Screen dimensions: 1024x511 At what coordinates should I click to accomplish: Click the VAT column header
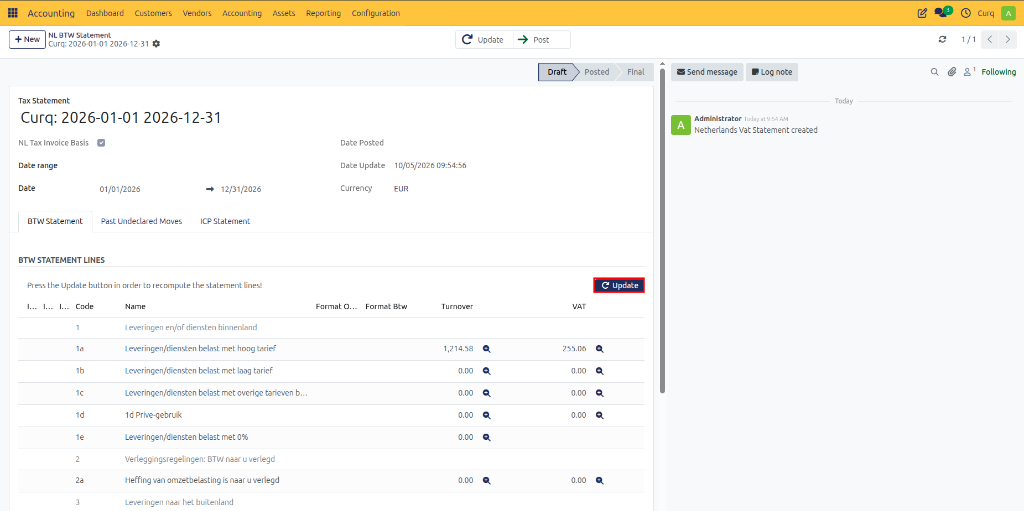(x=578, y=306)
